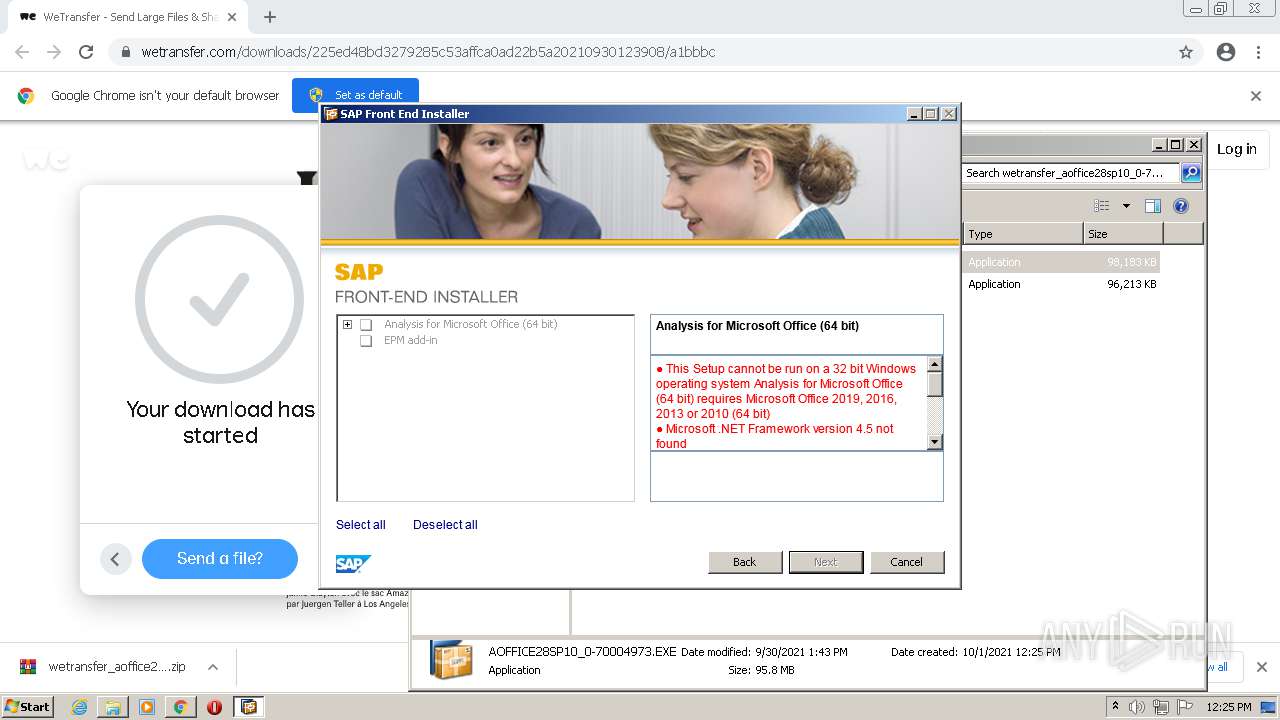Cancel the SAP Front End Installer
The width and height of the screenshot is (1280, 720).
pyautogui.click(x=907, y=562)
